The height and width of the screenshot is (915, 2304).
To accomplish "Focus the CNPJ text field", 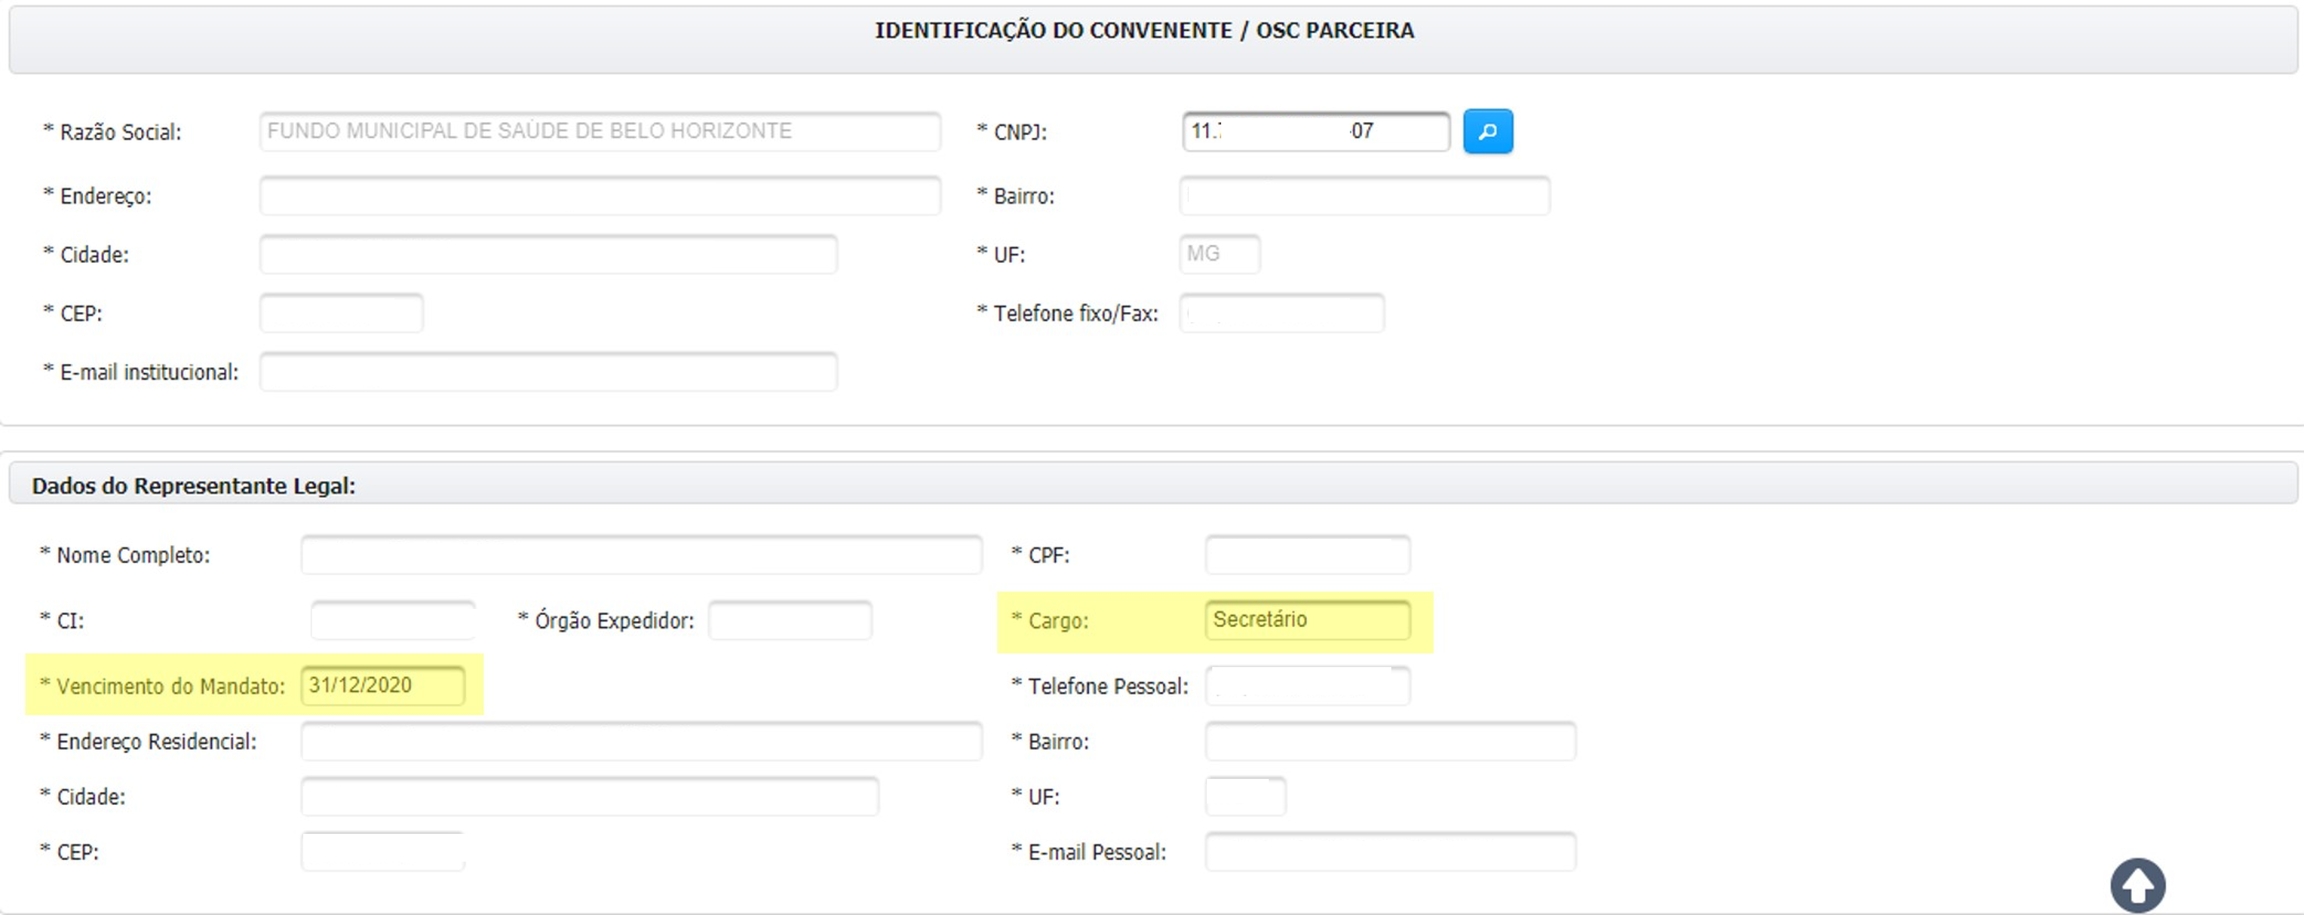I will point(1315,131).
